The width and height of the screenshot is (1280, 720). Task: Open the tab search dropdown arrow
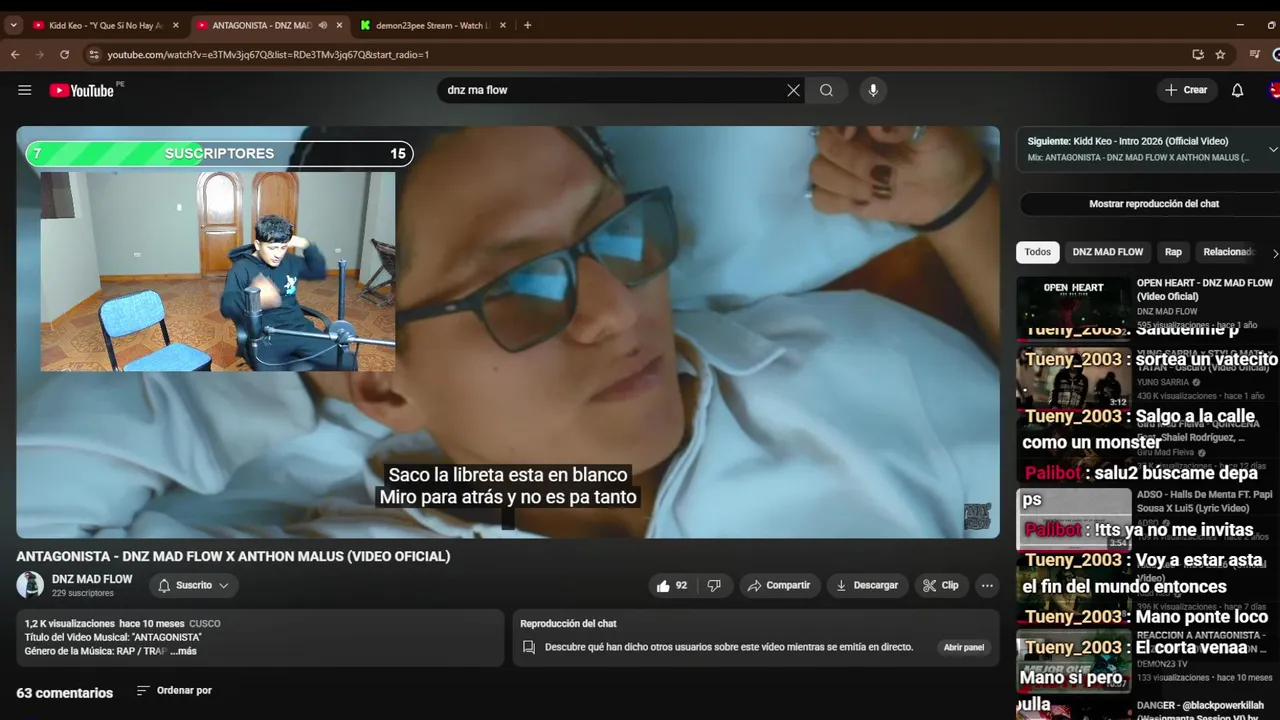(x=13, y=25)
